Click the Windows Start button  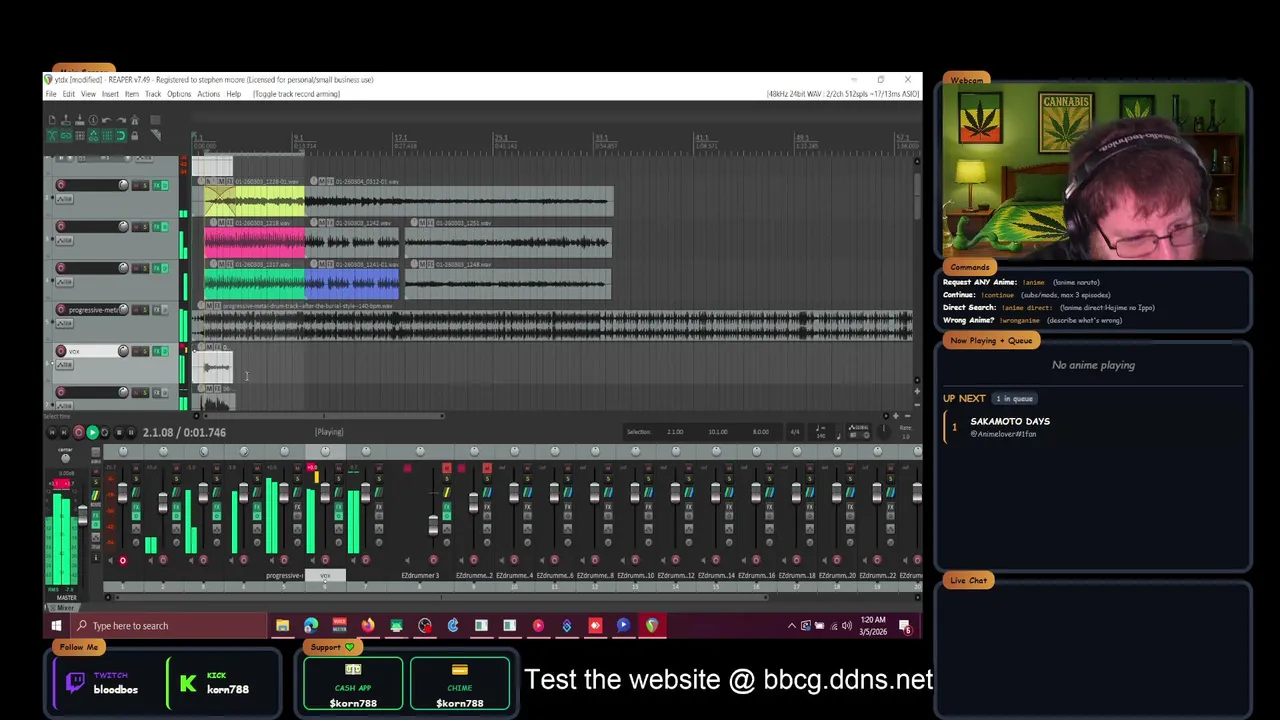click(x=56, y=626)
